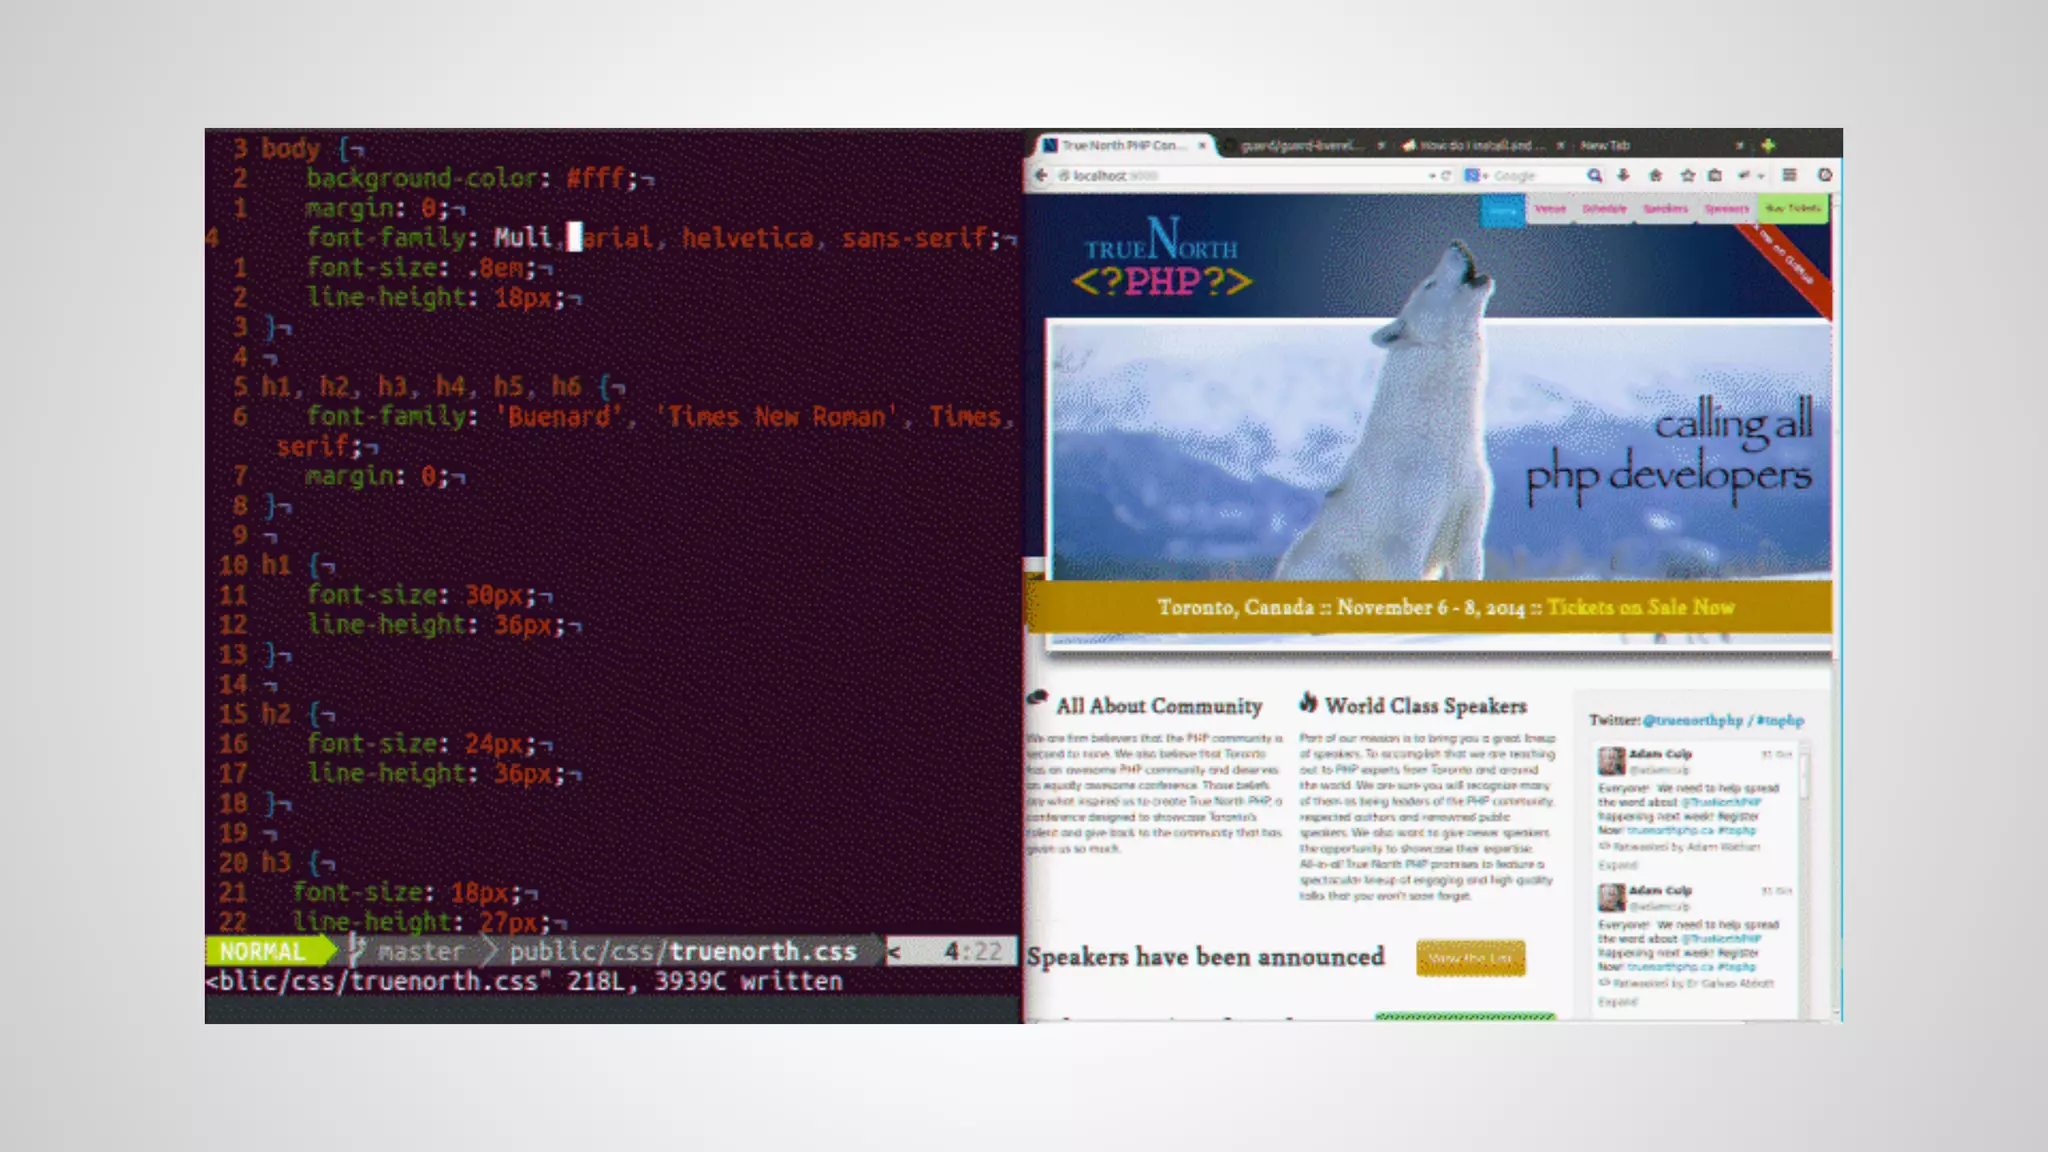Image resolution: width=2048 pixels, height=1152 pixels.
Task: Click the green Buy Tickets button
Action: (1792, 209)
